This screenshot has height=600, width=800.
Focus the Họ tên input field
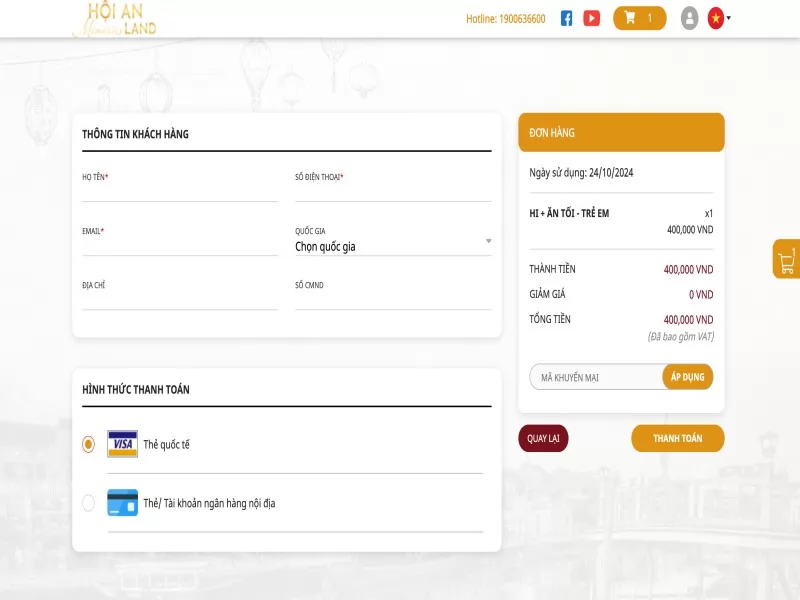pos(180,192)
